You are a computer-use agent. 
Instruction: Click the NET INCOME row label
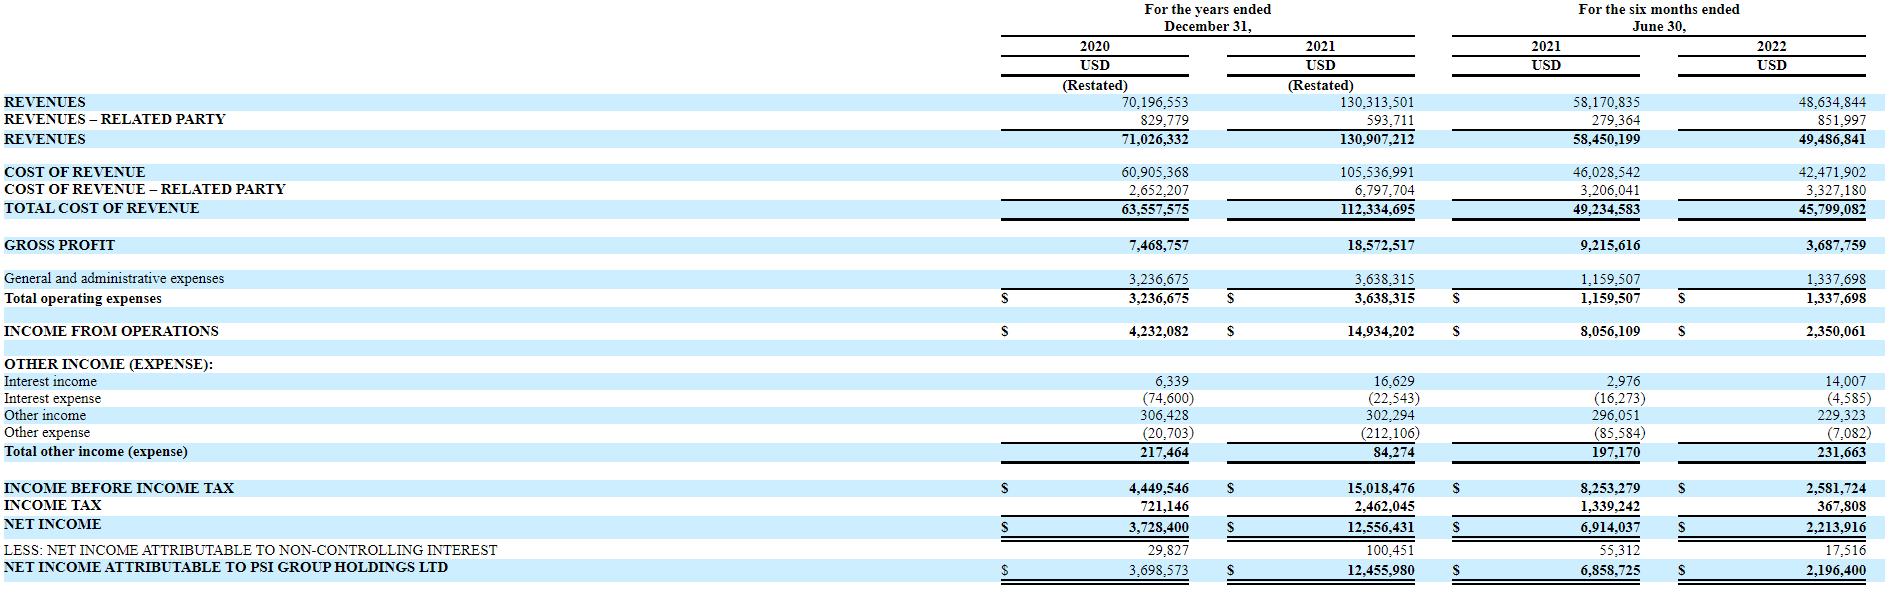(52, 524)
